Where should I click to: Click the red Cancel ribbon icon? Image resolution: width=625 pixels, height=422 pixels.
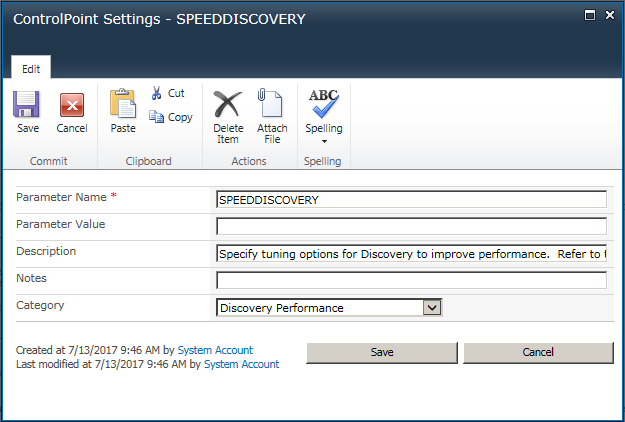pos(72,105)
